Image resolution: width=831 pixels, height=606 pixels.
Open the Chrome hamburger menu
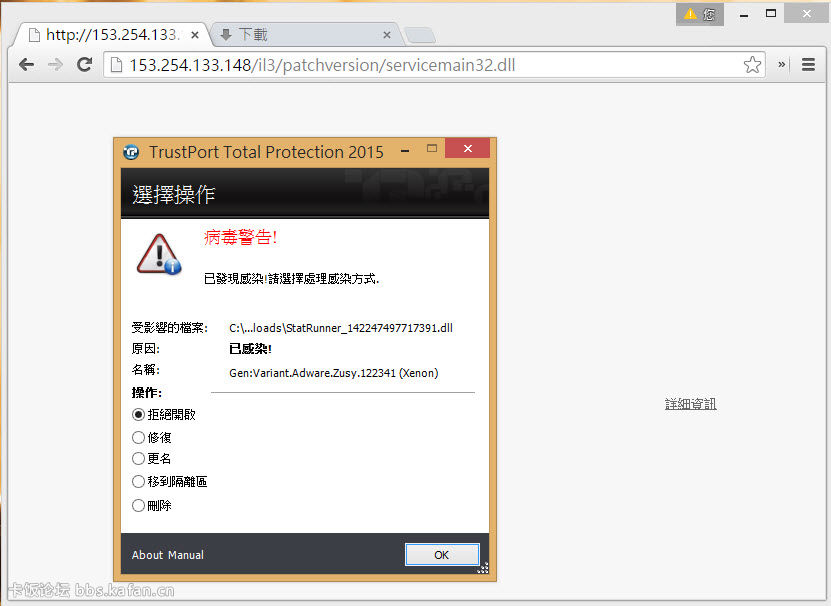click(808, 65)
